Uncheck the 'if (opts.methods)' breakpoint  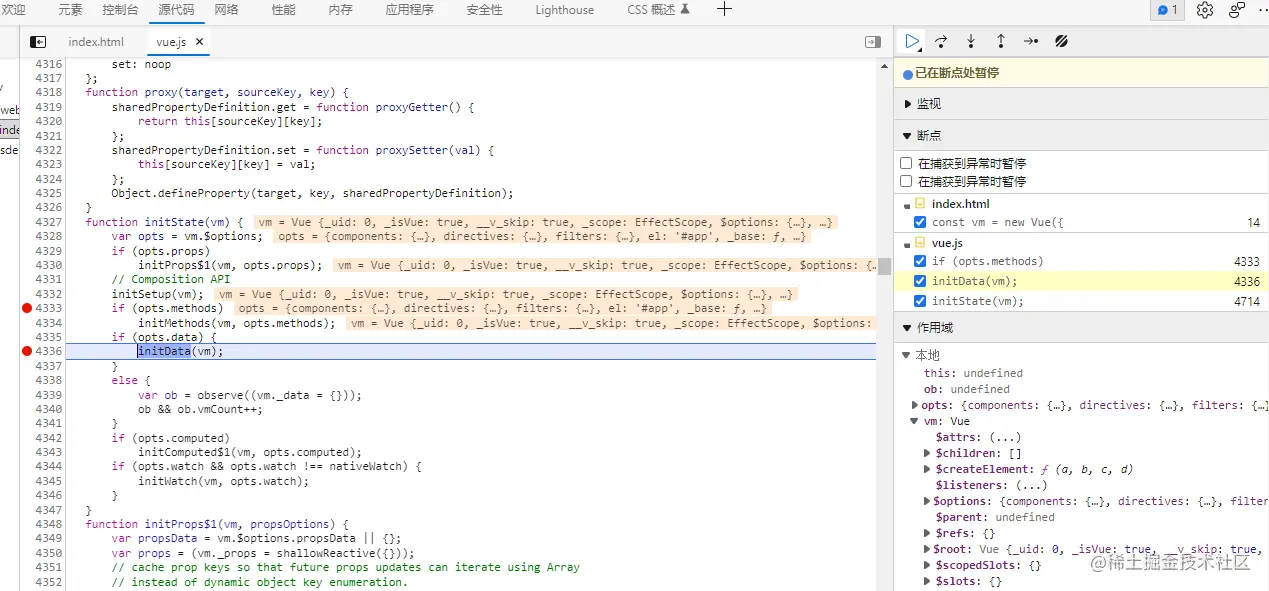point(920,261)
